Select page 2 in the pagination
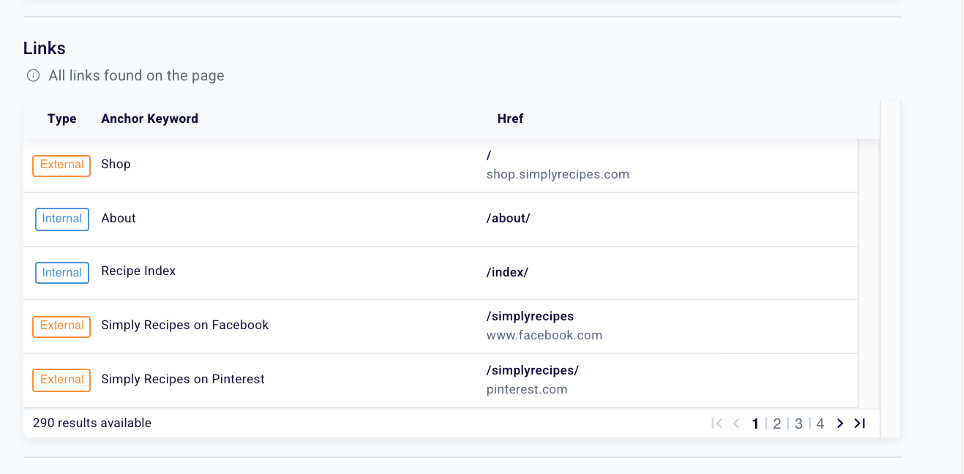 coord(777,424)
